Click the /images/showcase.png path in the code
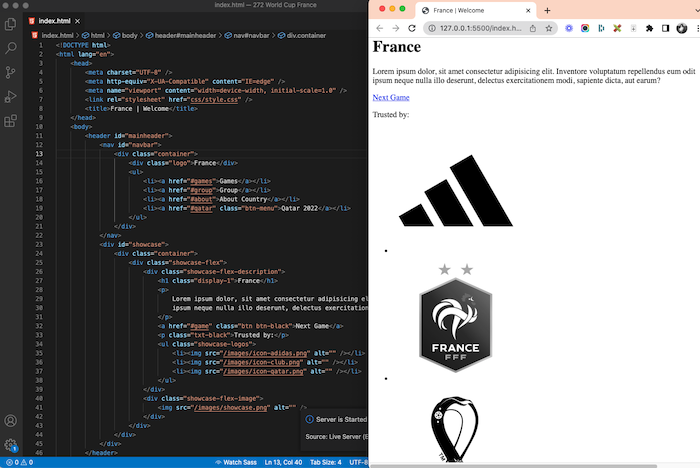Viewport: 700px width, 468px height. point(232,407)
